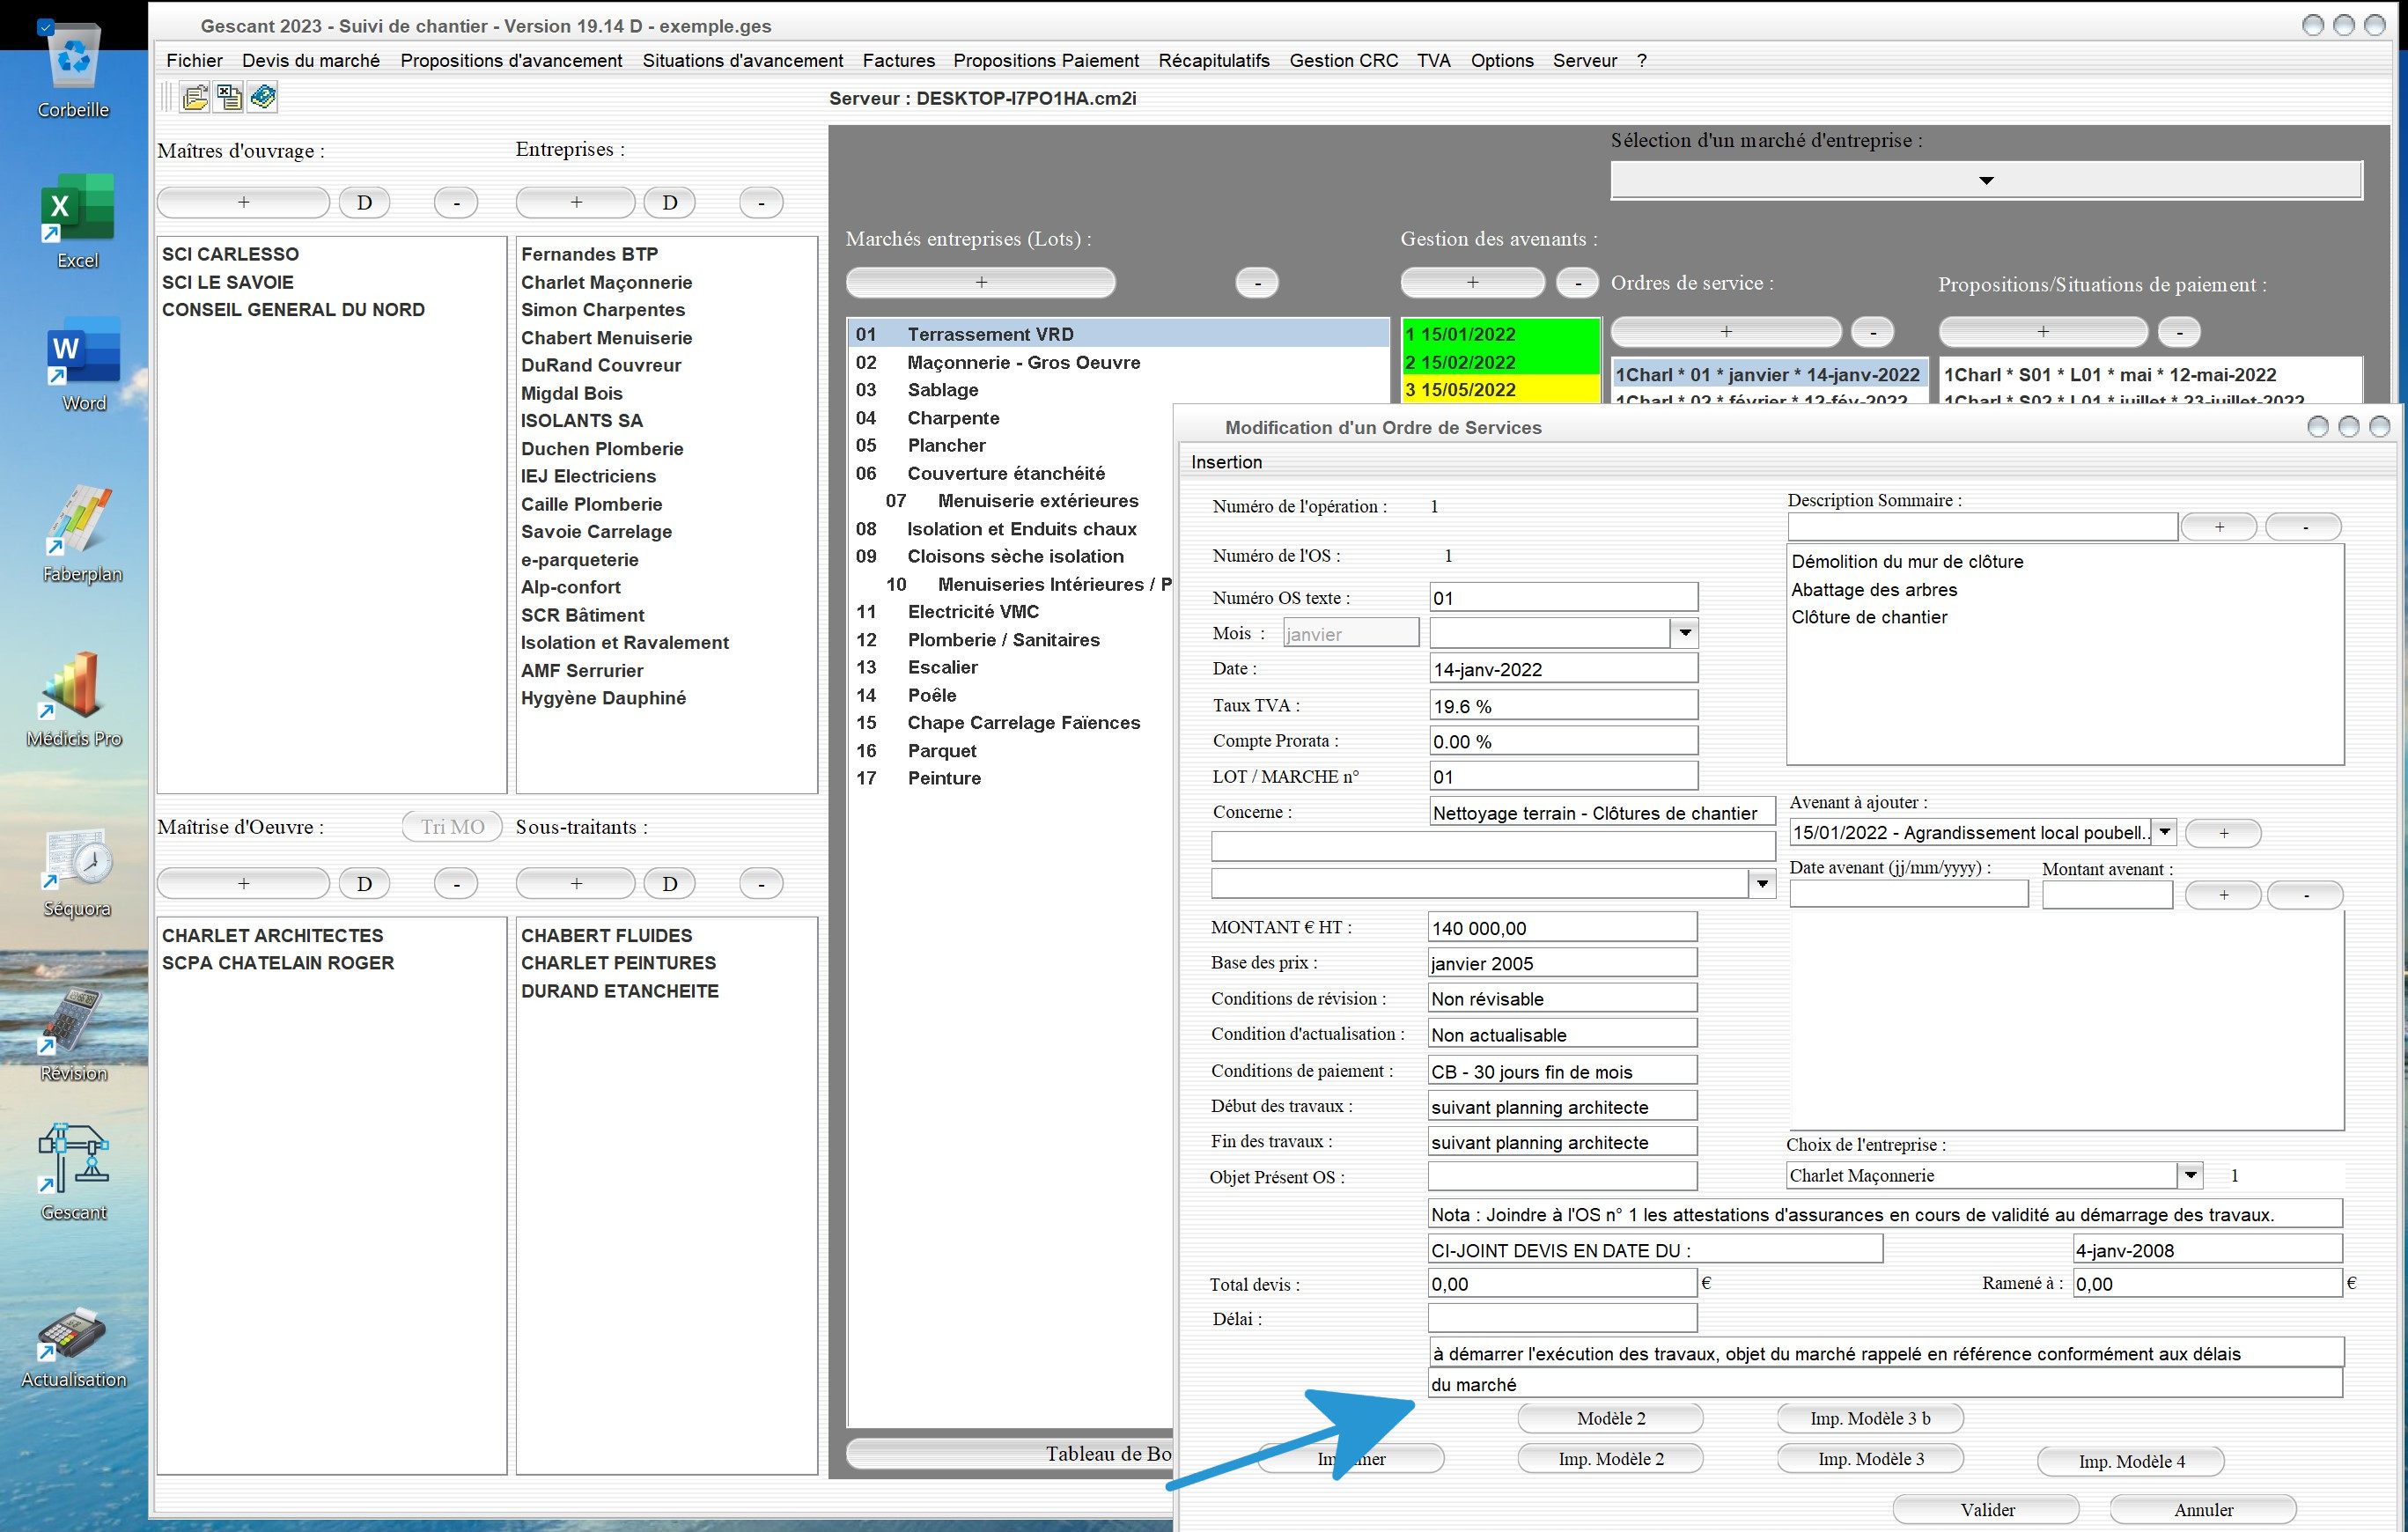Click the Imp. Modèle 4 button
2408x1532 pixels.
click(2131, 1461)
